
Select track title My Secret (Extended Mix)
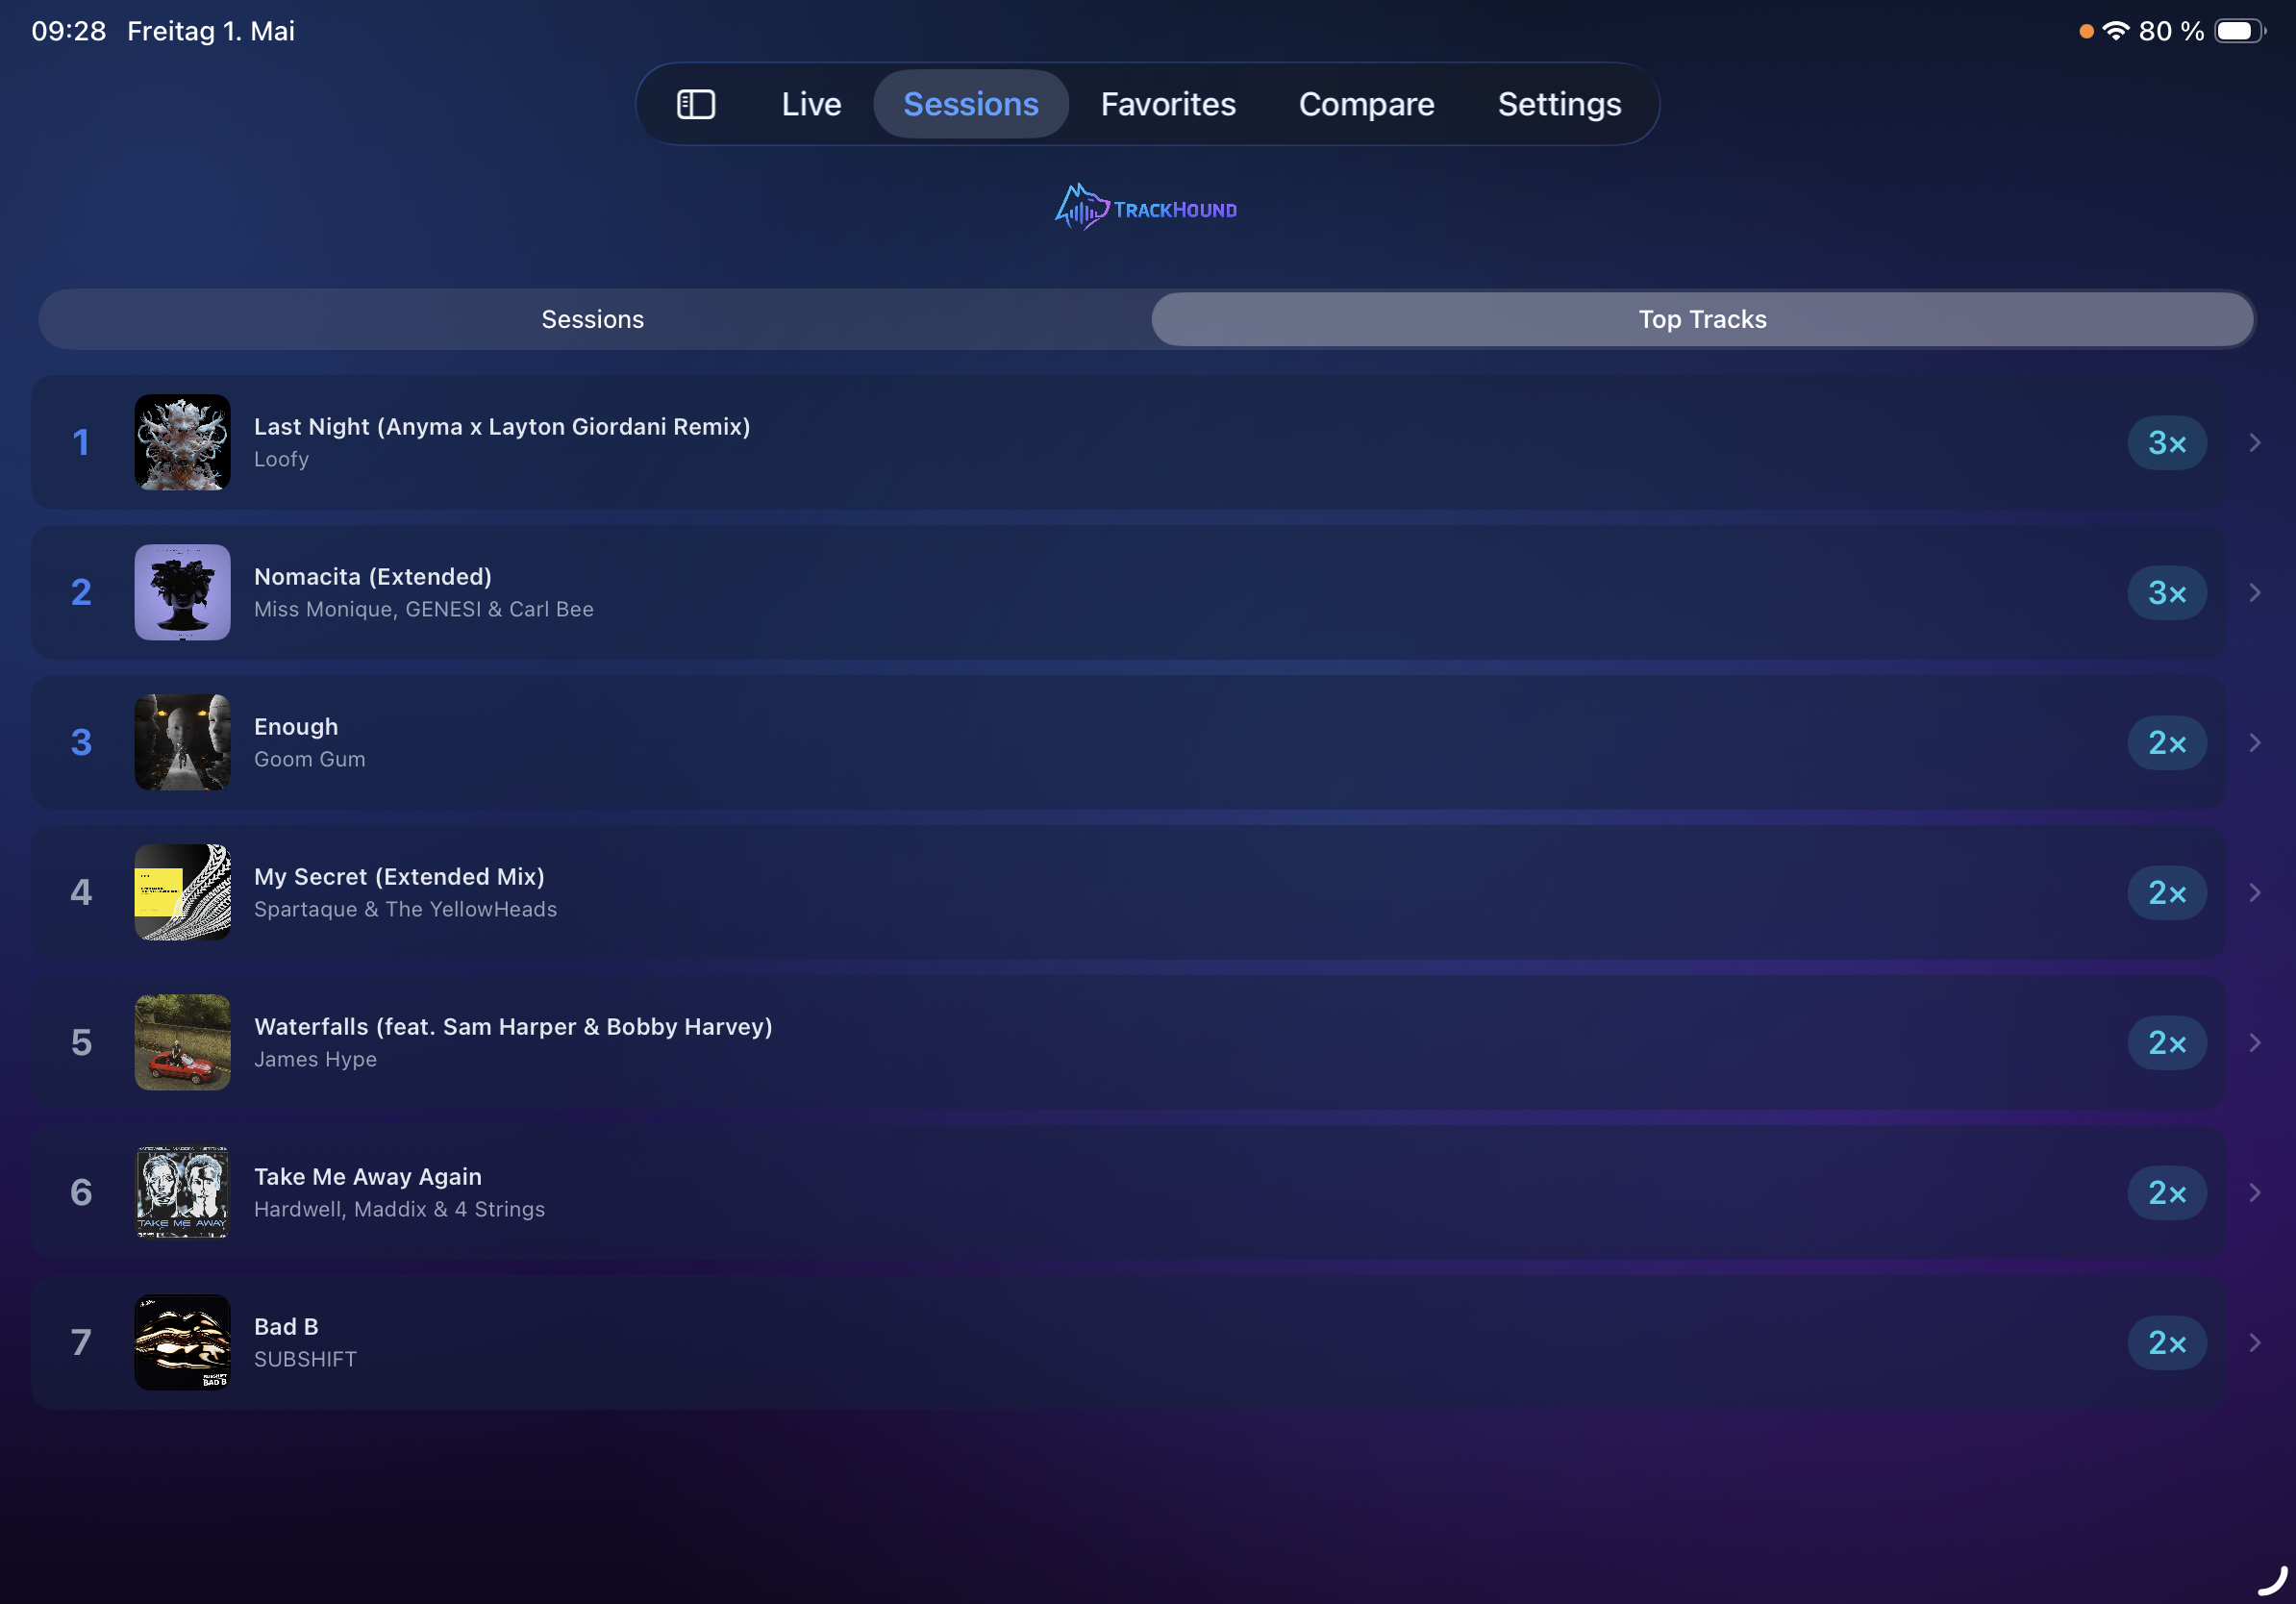point(399,877)
